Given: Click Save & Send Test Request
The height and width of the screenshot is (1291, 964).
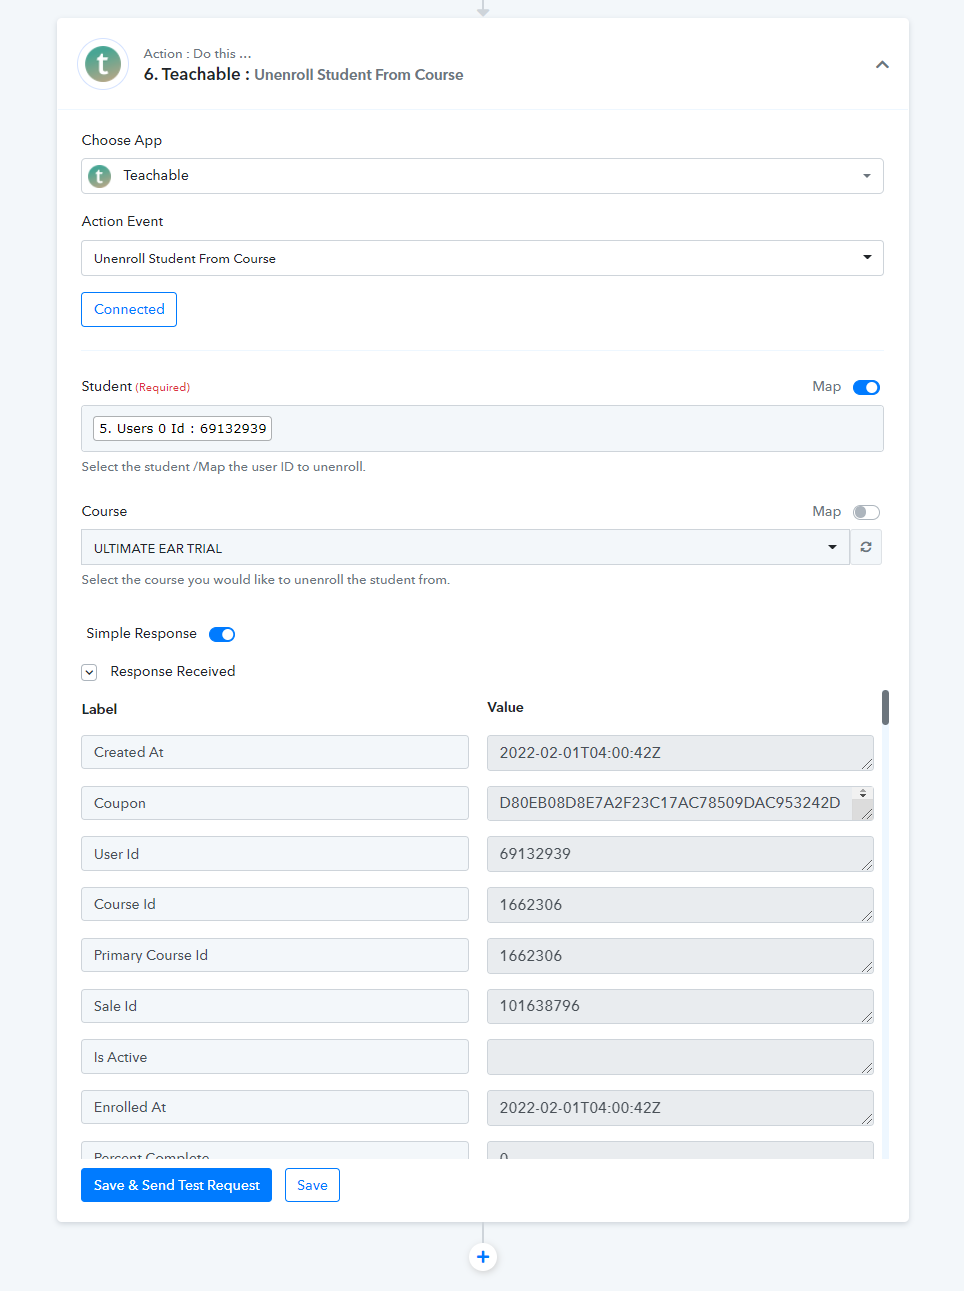Looking at the screenshot, I should click(x=176, y=1185).
